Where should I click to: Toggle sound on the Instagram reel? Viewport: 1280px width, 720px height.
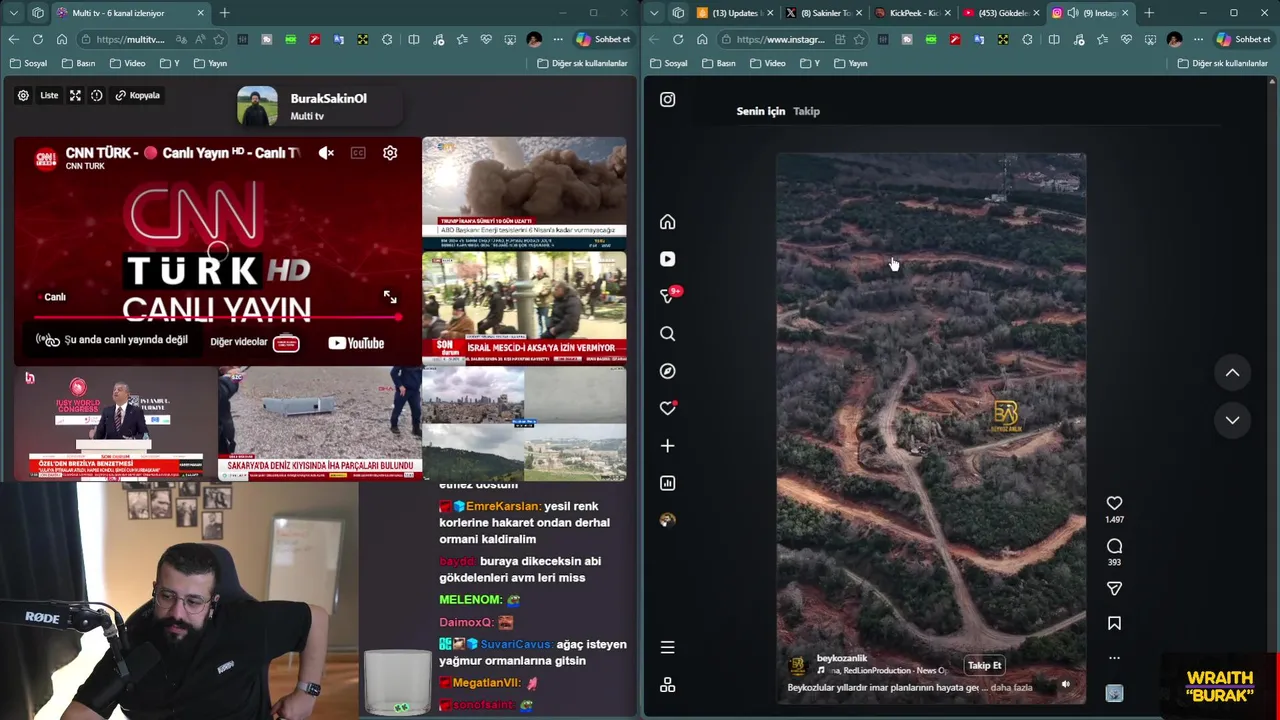pyautogui.click(x=1065, y=685)
